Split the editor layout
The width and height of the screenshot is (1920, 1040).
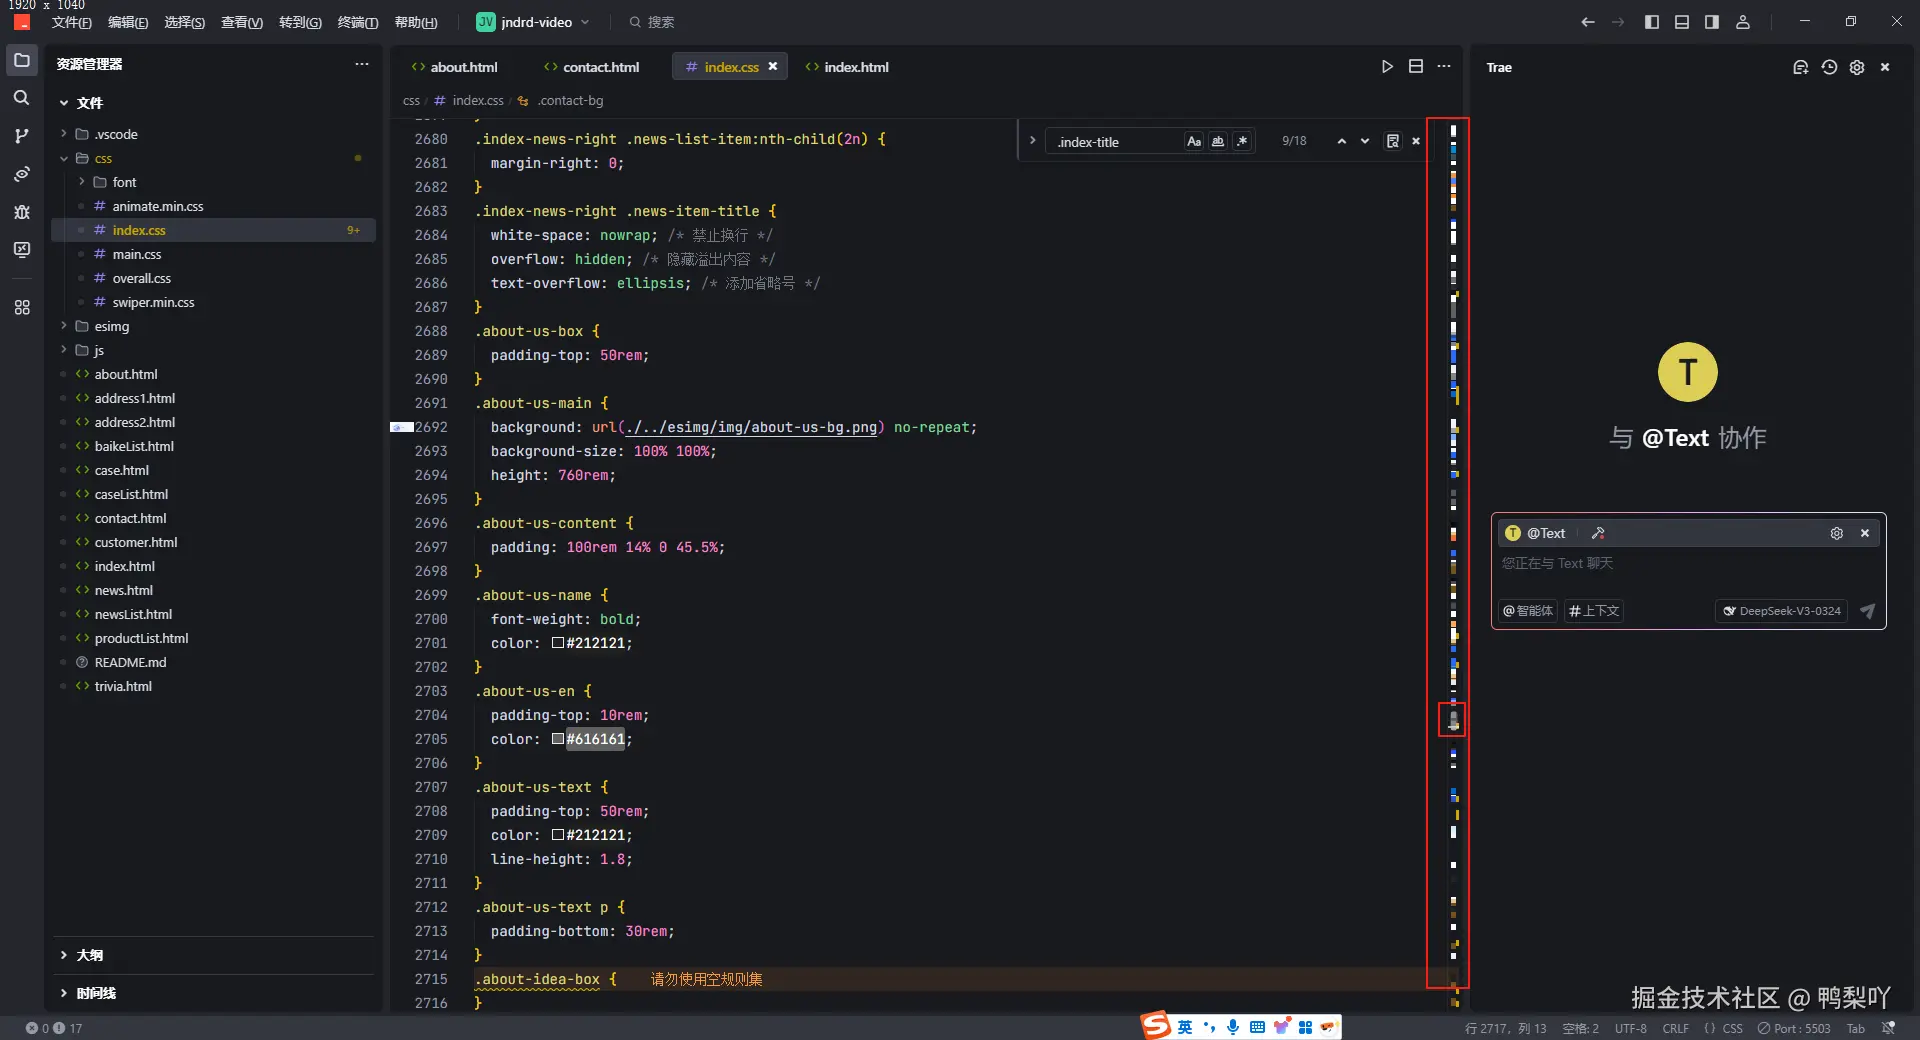pos(1416,67)
